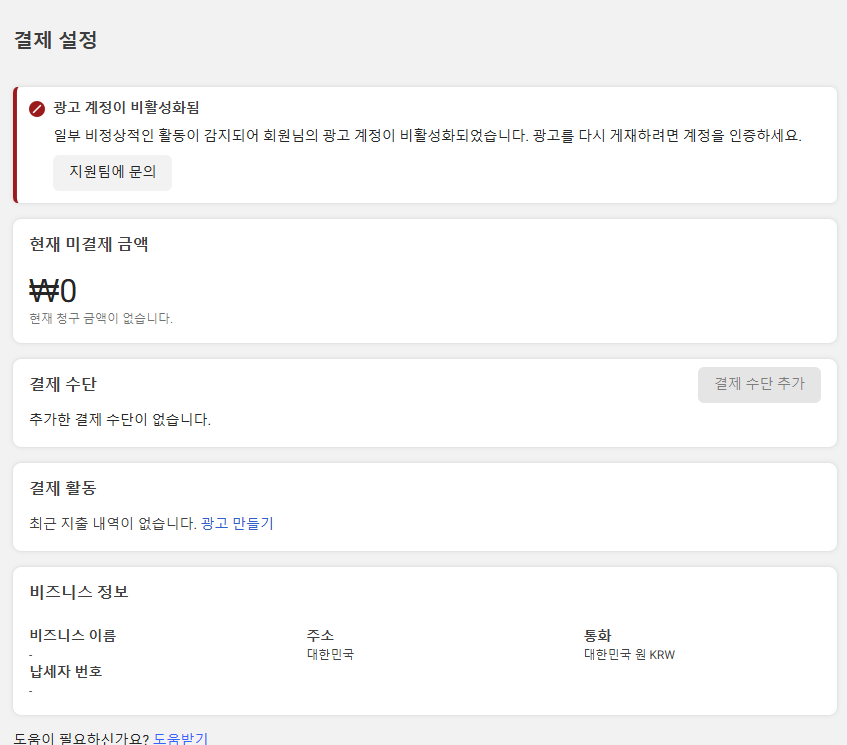The width and height of the screenshot is (847, 745).
Task: Open the 광고 만들기 link
Action: [237, 523]
